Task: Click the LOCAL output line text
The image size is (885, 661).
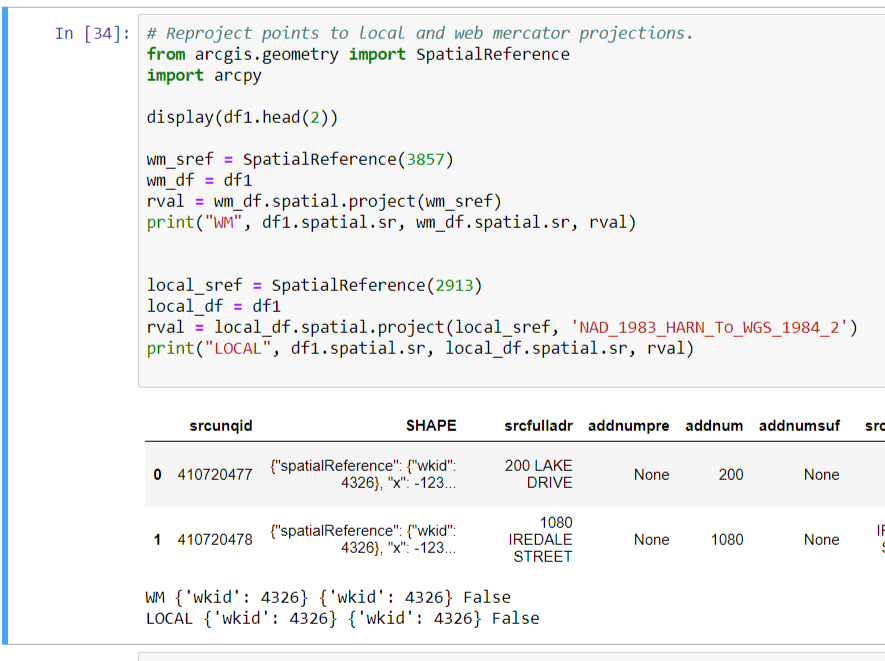Action: tap(342, 618)
